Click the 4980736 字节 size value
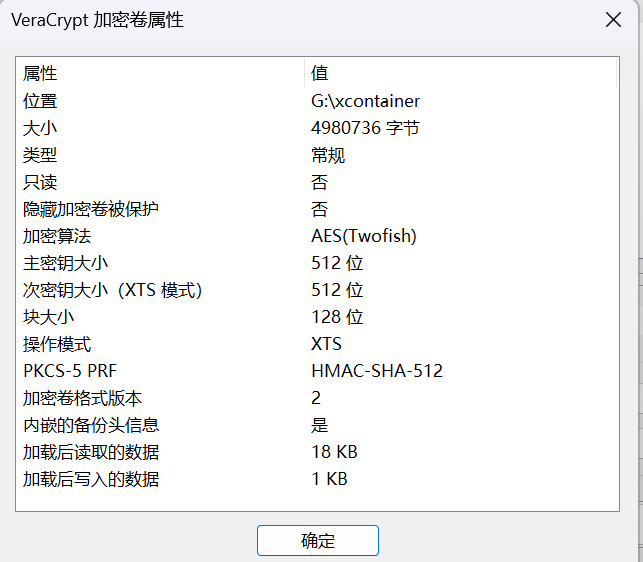 pyautogui.click(x=365, y=128)
